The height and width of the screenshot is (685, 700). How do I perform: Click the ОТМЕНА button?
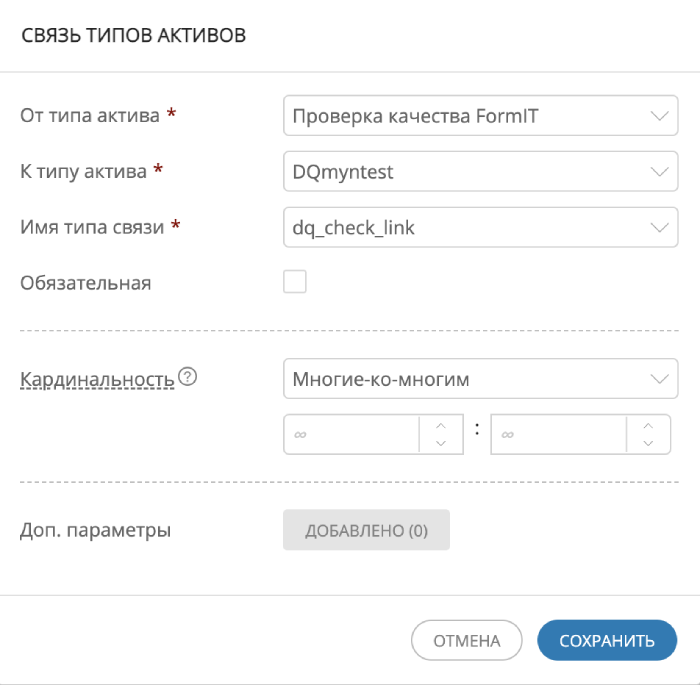(x=467, y=641)
